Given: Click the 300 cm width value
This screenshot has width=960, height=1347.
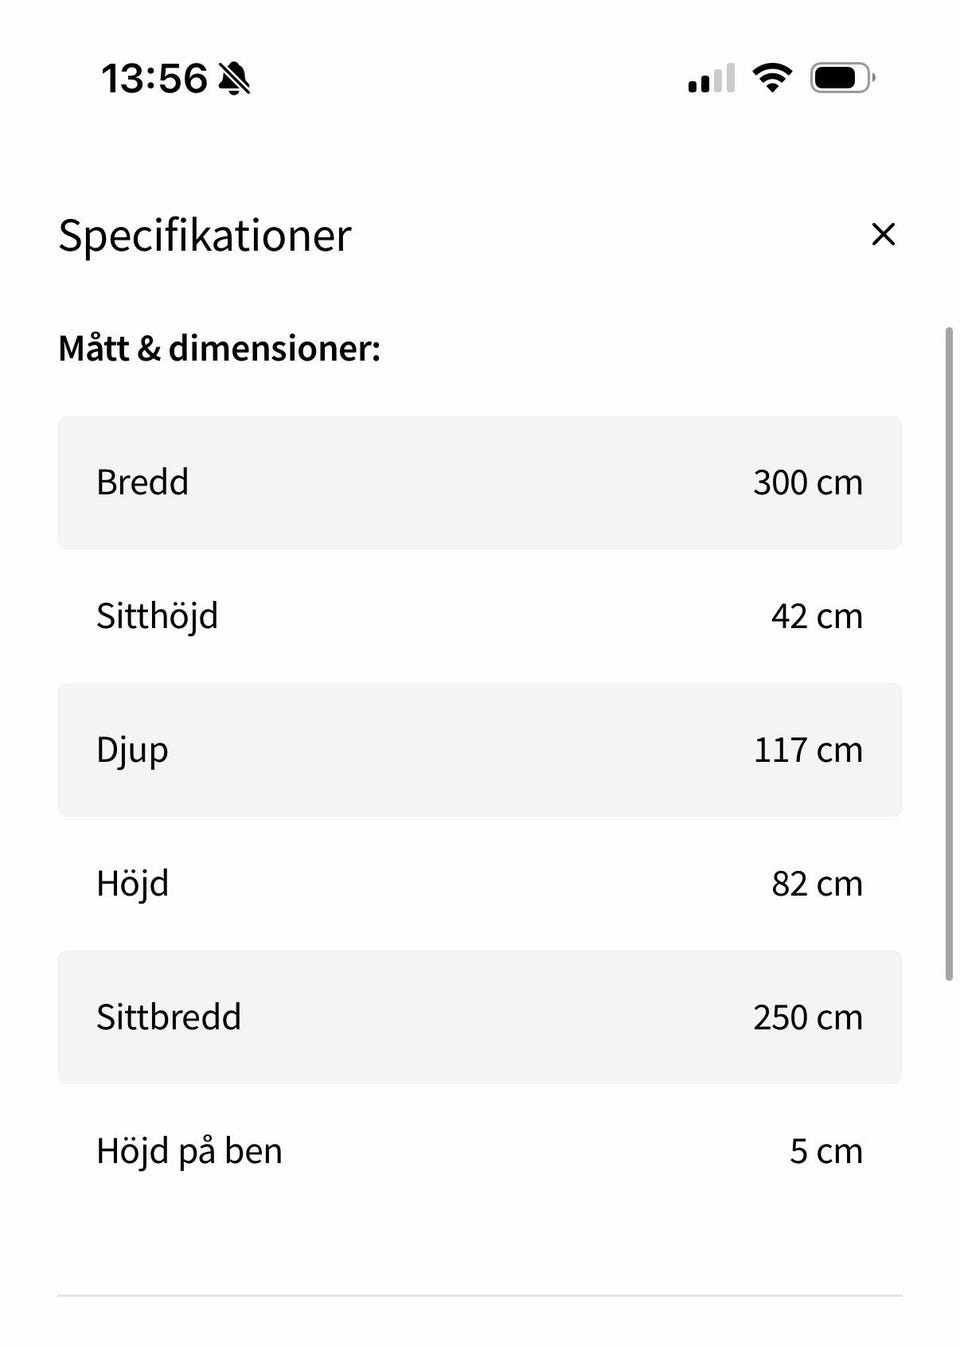Looking at the screenshot, I should coord(807,482).
